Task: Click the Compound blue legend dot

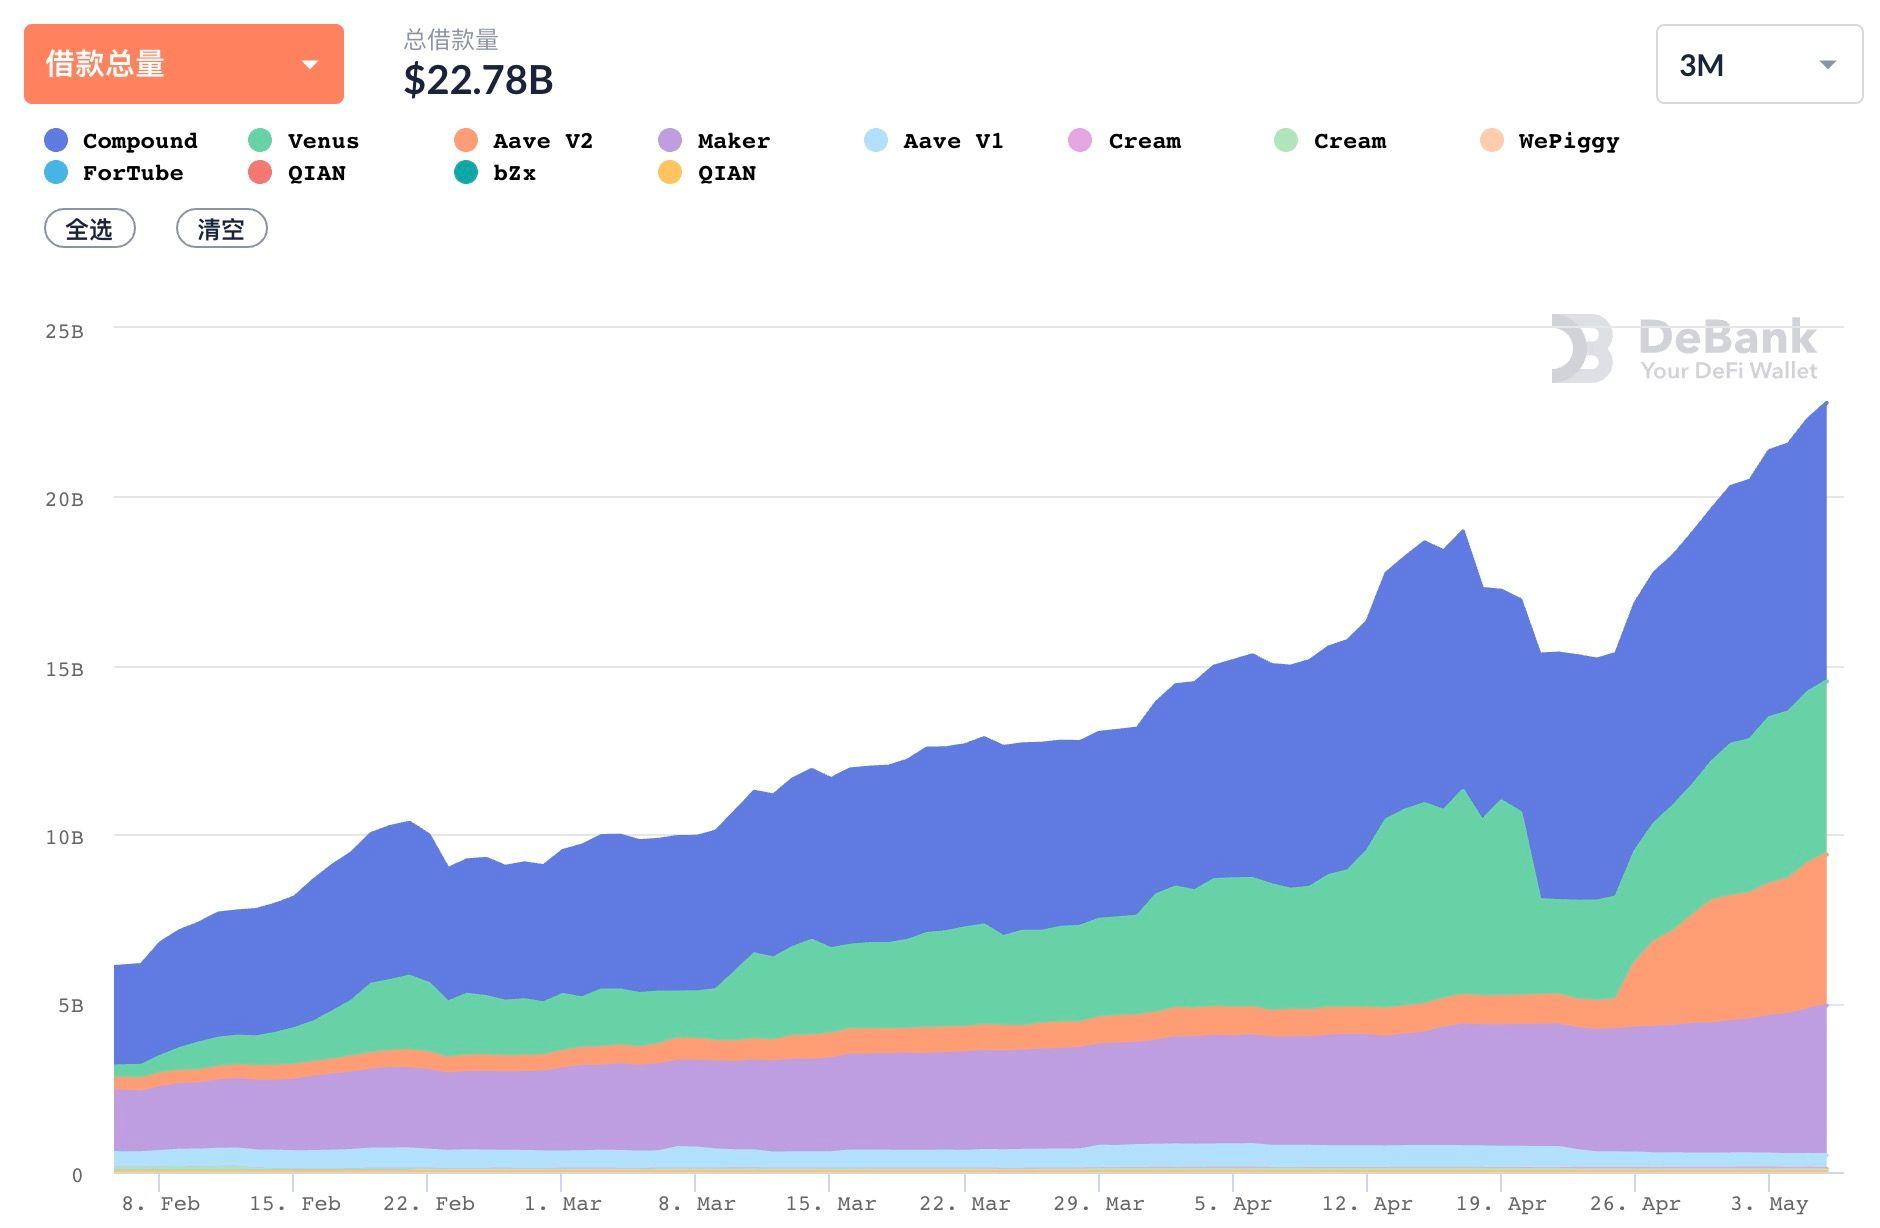Action: coord(55,140)
